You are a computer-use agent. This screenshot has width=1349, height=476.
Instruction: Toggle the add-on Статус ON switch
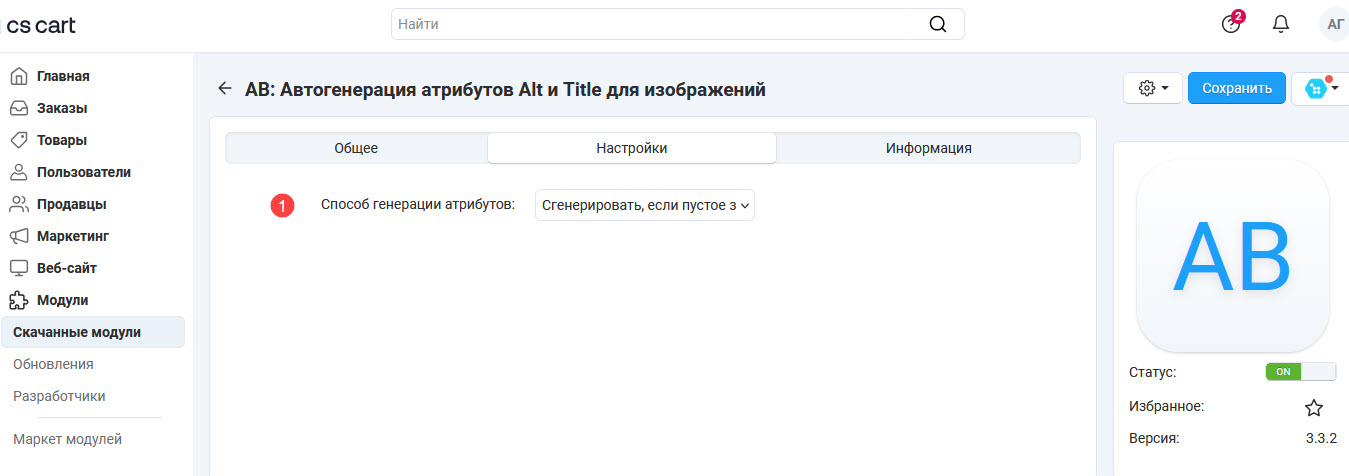click(1300, 371)
